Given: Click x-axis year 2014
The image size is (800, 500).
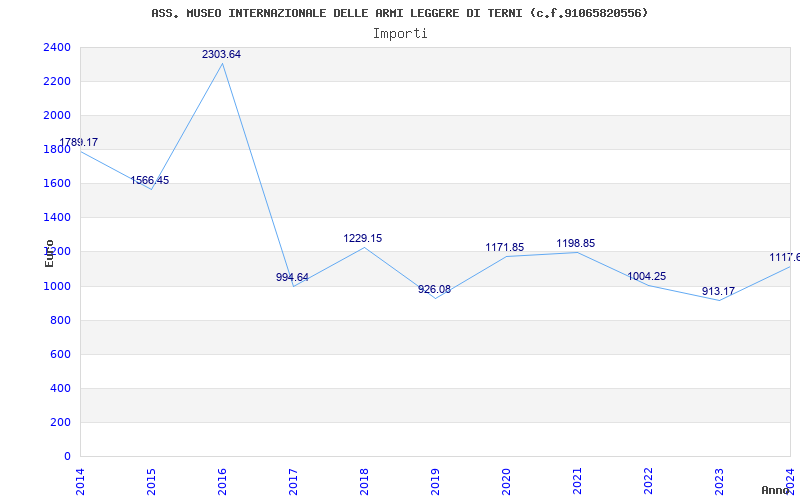Looking at the screenshot, I should point(80,482).
